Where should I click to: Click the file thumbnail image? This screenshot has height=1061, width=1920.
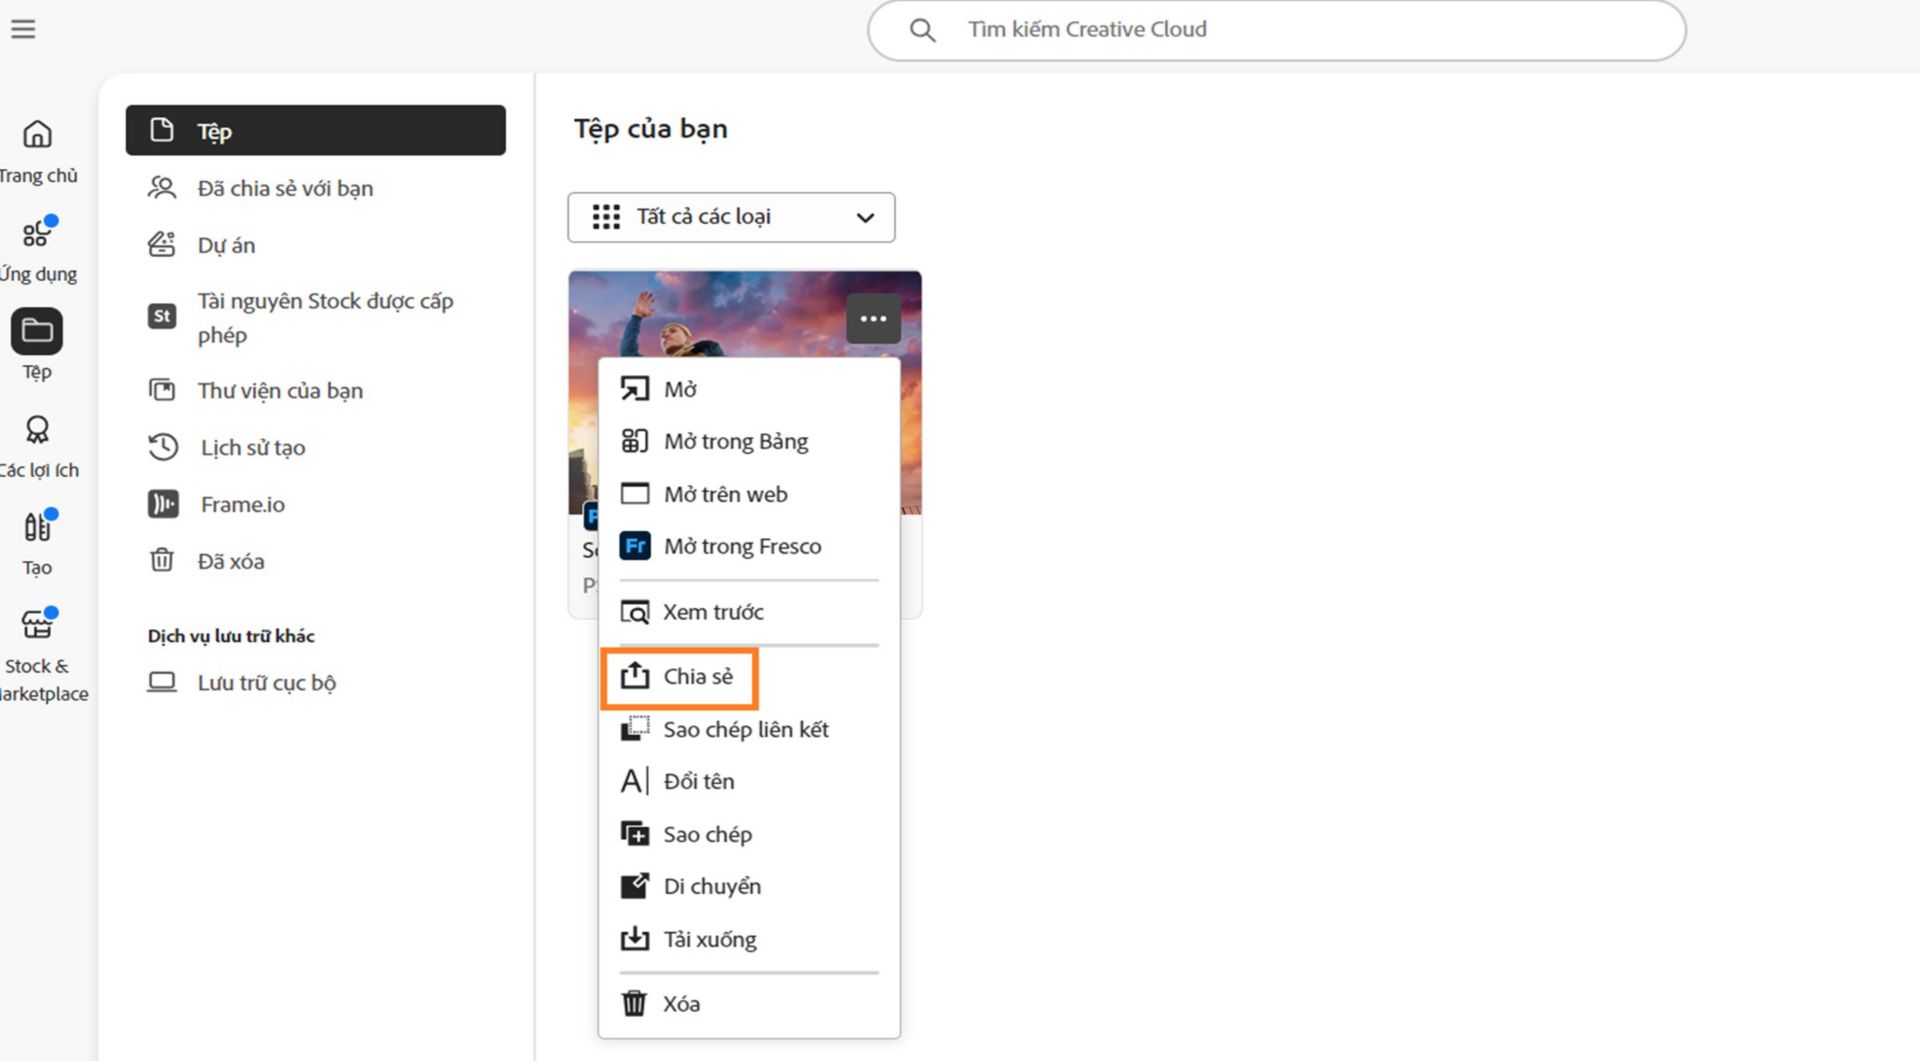[x=745, y=312]
